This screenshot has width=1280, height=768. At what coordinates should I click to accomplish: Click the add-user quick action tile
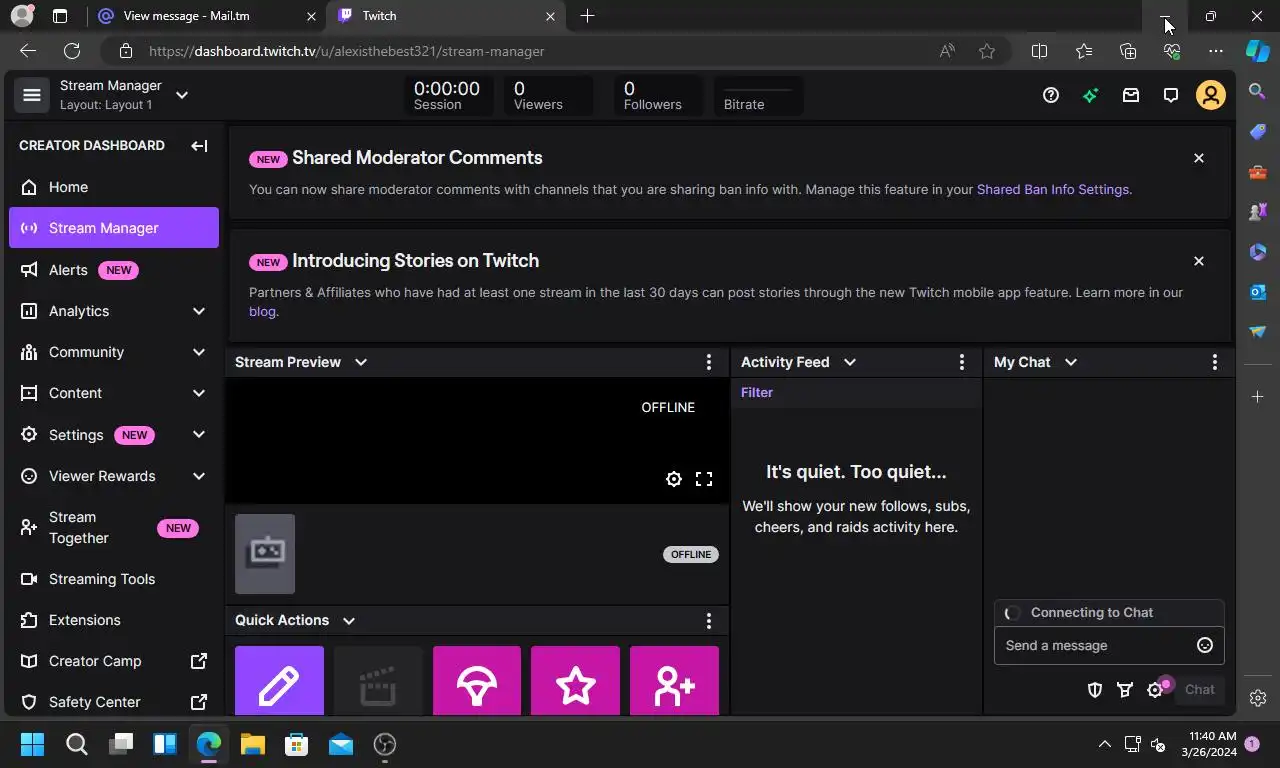click(674, 681)
